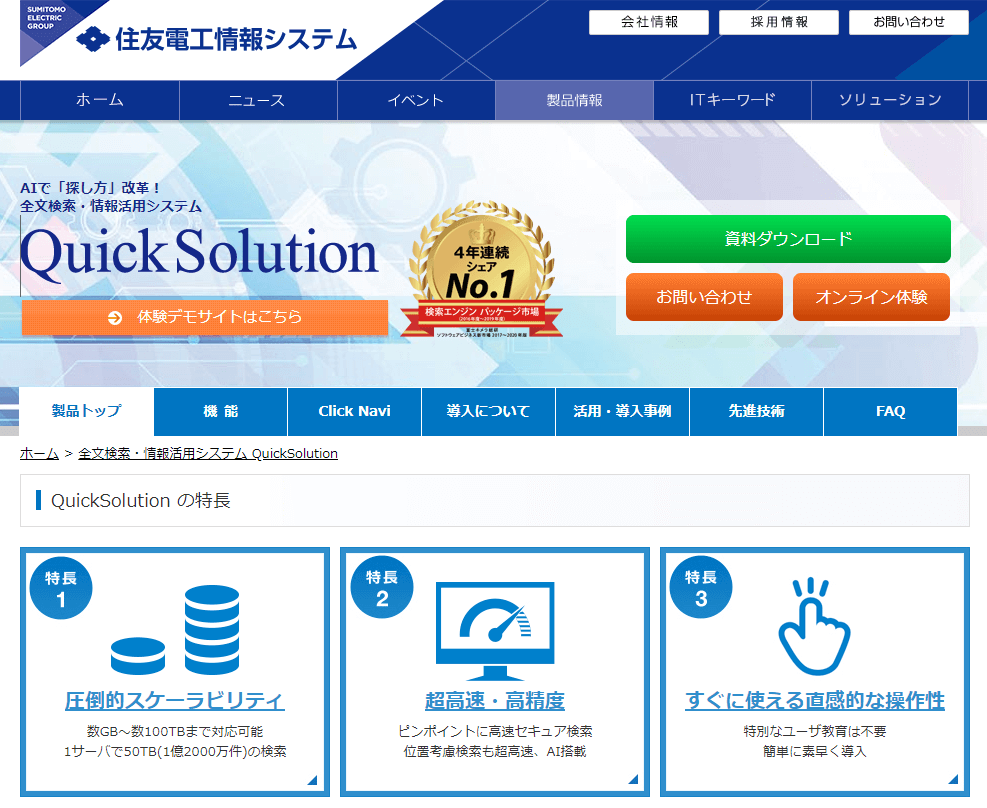Screen dimensions: 987x808
Task: Click the pointing hand icon under 特長3
Action: click(814, 626)
